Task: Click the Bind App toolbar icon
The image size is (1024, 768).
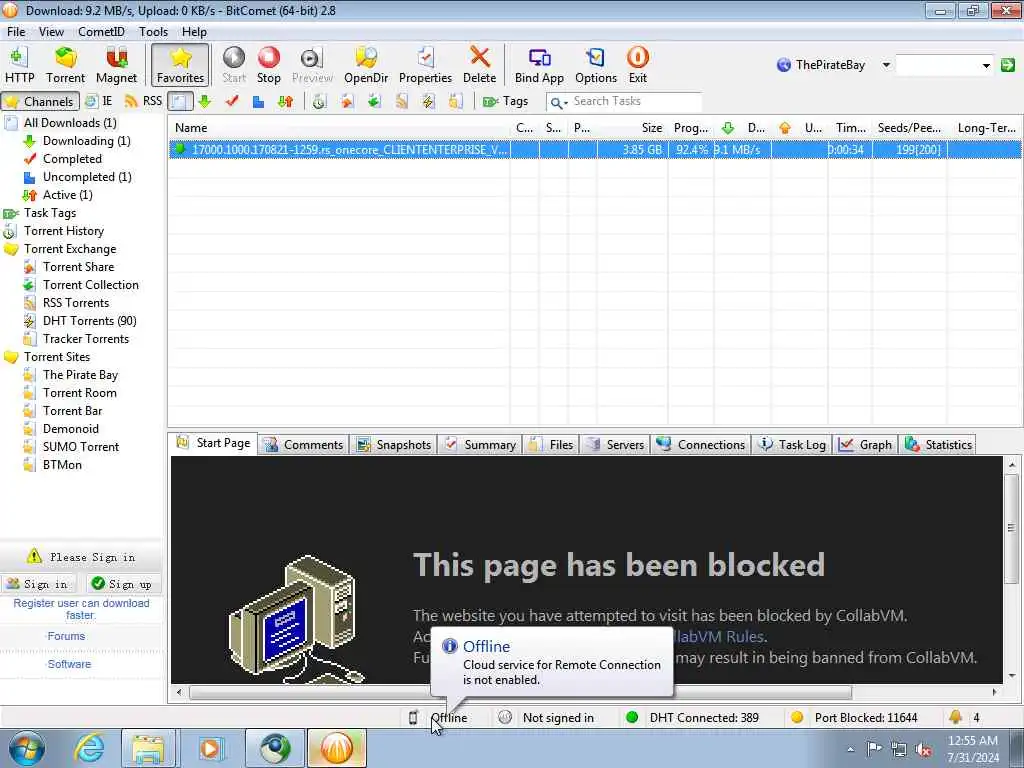Action: tap(539, 65)
